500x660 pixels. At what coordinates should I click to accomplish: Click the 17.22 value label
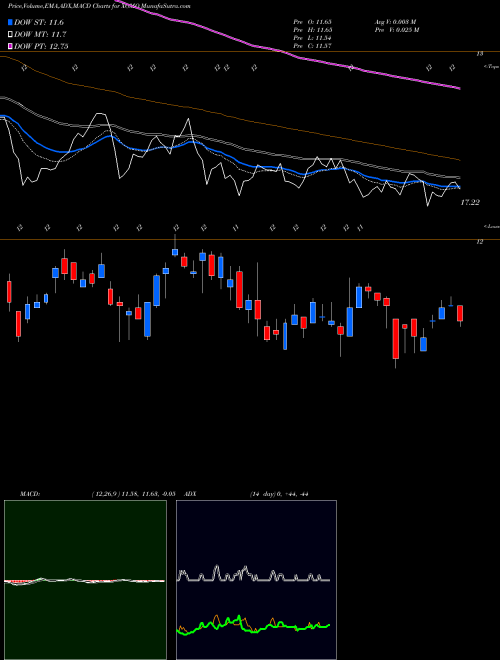pos(470,202)
